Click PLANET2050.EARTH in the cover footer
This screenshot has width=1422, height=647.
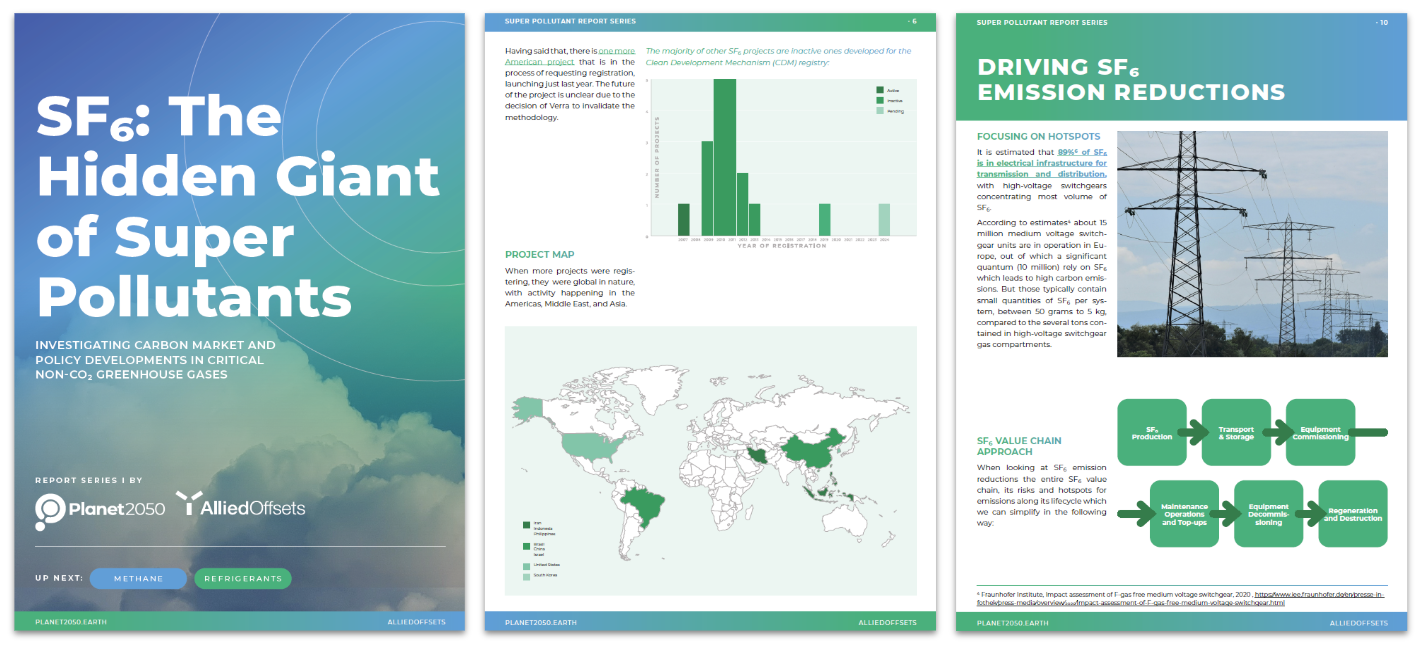(x=69, y=622)
